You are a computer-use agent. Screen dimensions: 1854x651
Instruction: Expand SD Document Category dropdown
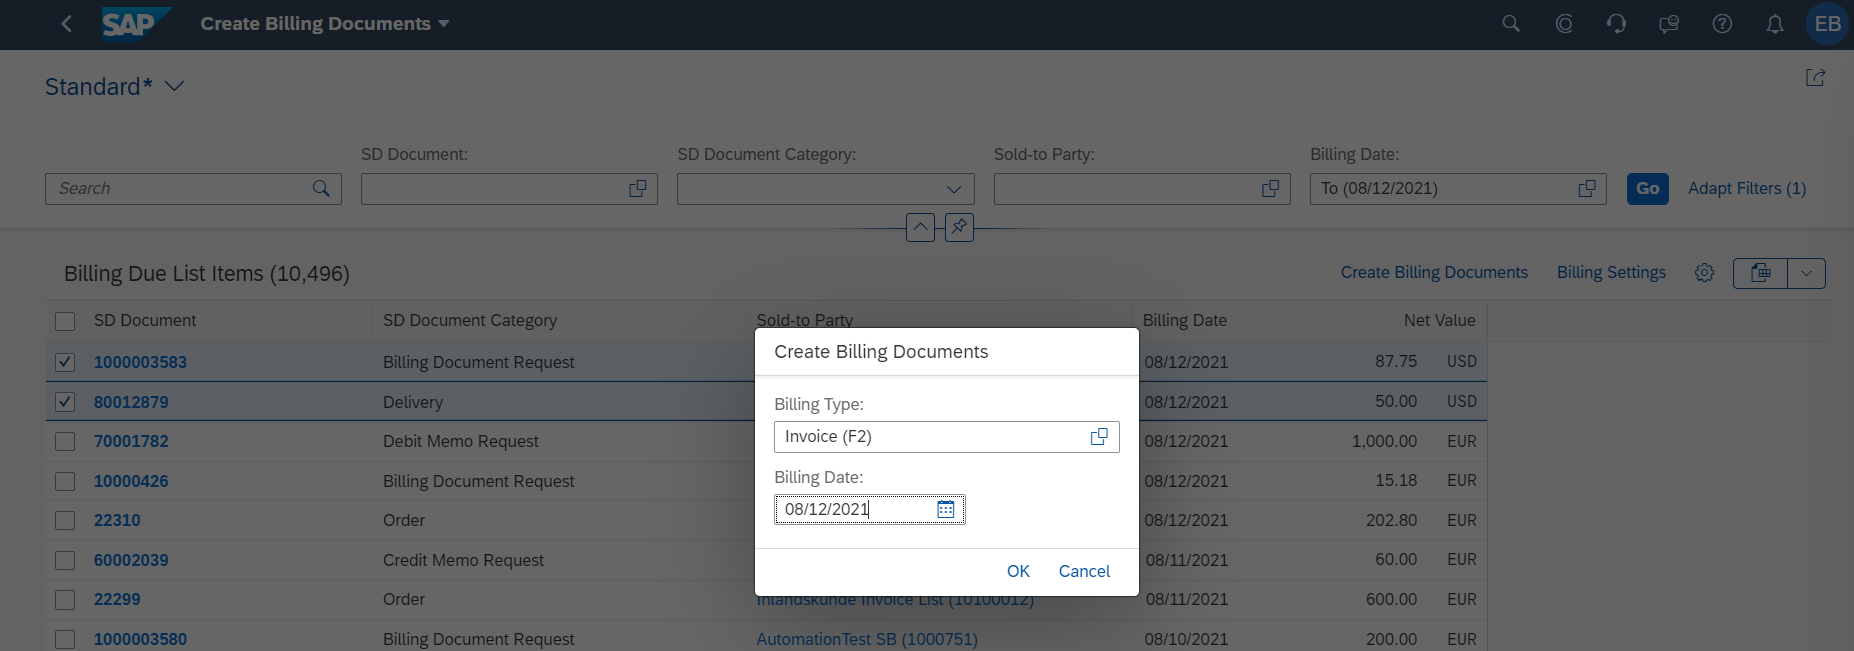[954, 189]
